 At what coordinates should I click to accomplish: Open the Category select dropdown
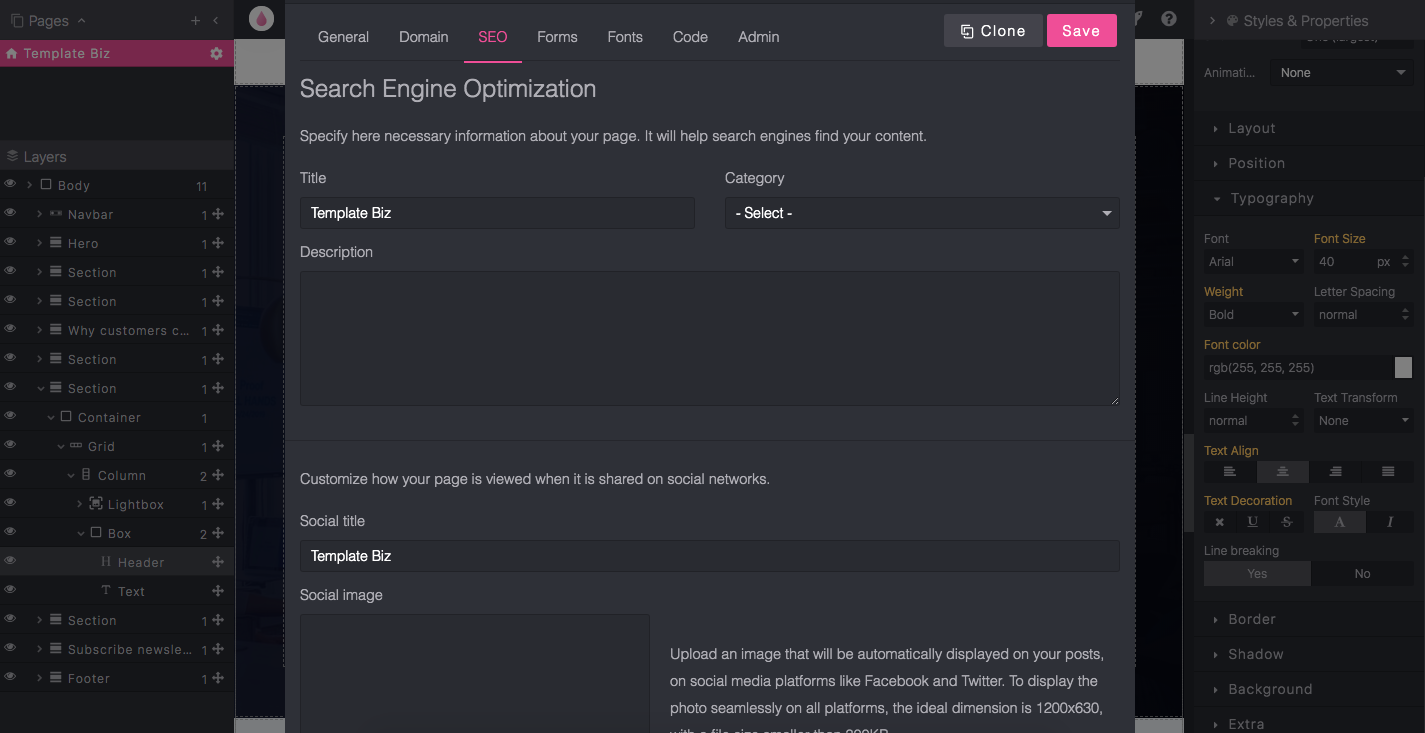[x=921, y=213]
